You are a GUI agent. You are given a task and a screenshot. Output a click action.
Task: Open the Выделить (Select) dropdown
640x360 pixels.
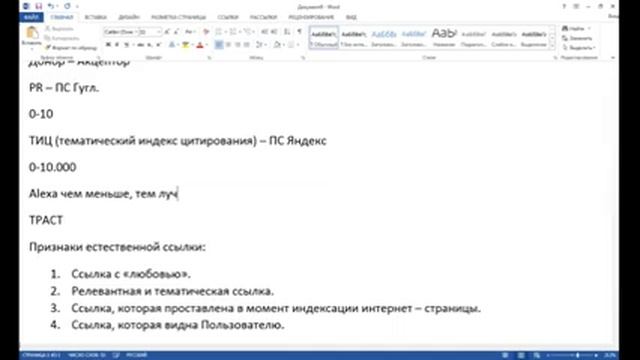coord(578,48)
